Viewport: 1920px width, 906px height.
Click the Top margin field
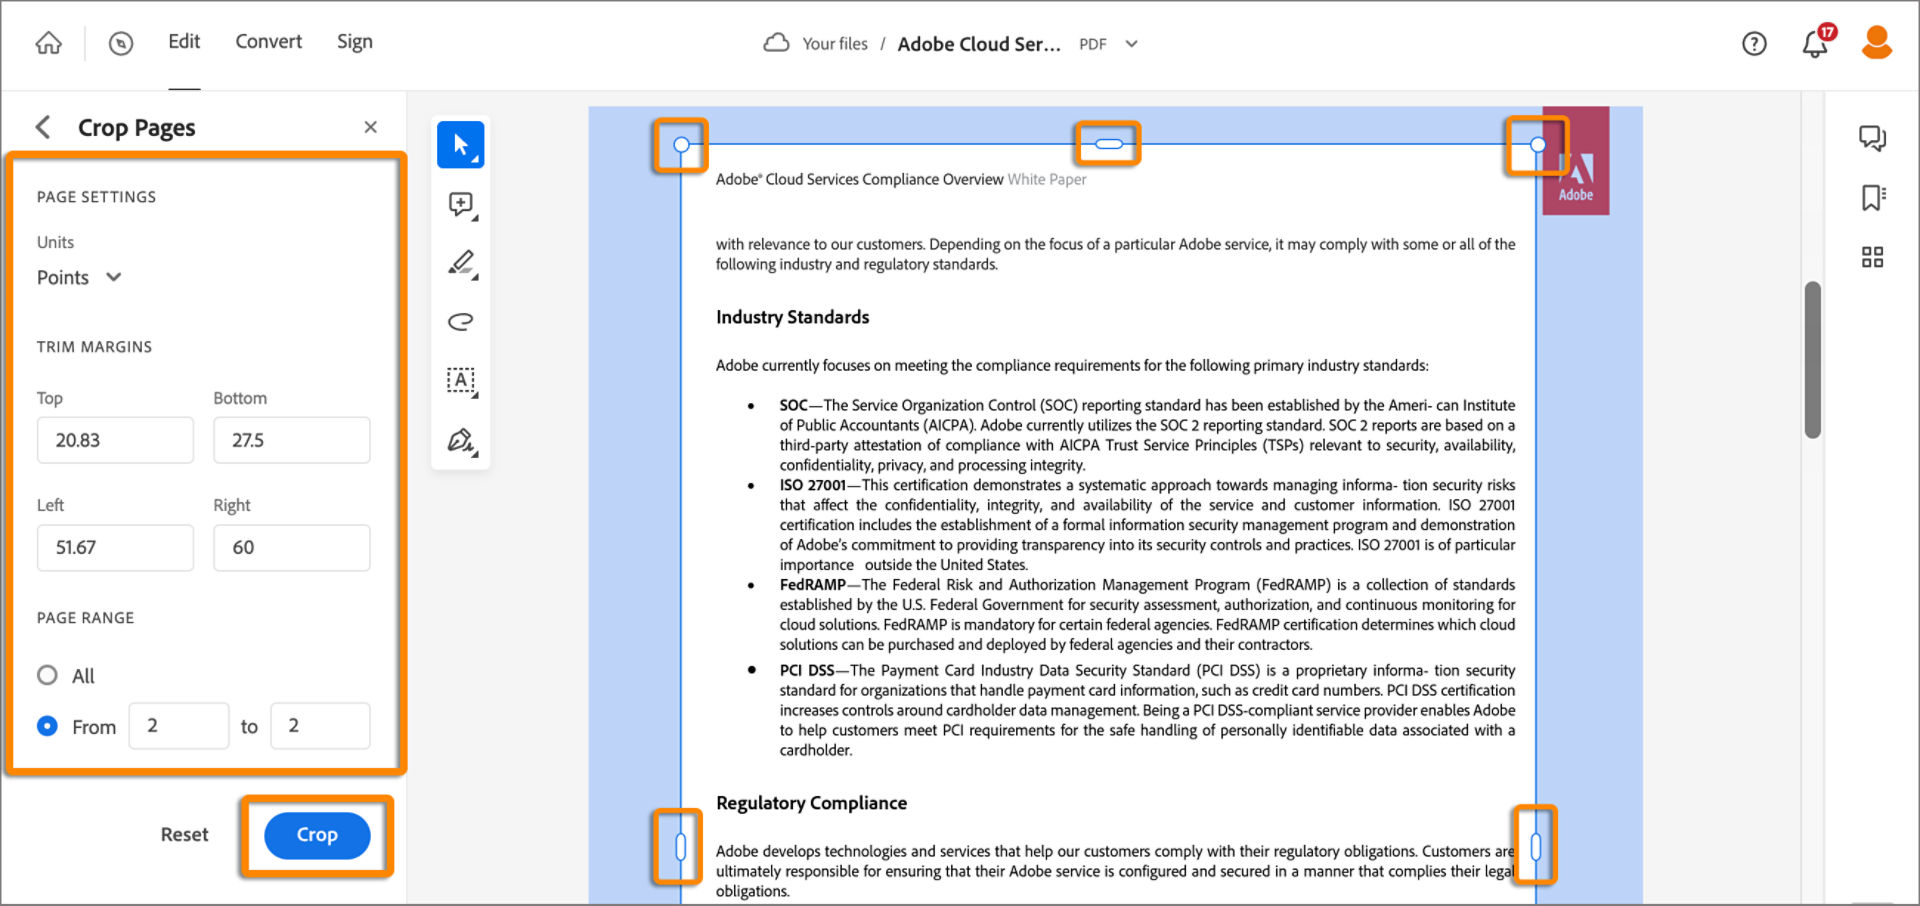click(x=115, y=440)
